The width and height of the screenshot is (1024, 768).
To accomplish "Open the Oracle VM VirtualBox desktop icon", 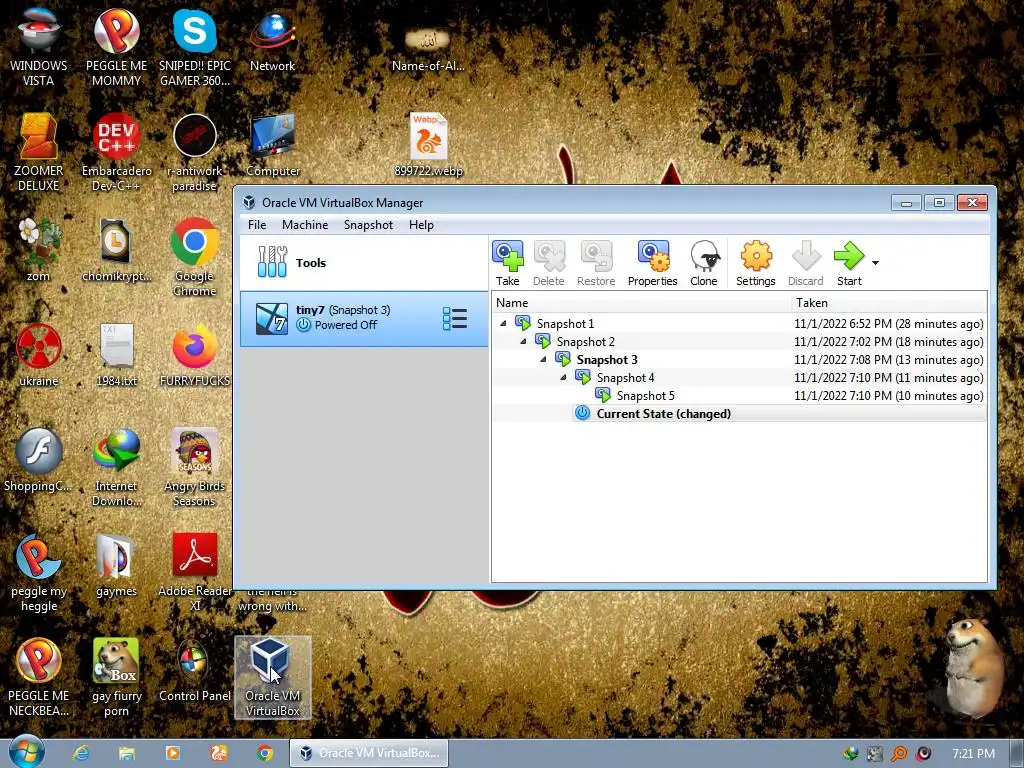I will (x=272, y=677).
